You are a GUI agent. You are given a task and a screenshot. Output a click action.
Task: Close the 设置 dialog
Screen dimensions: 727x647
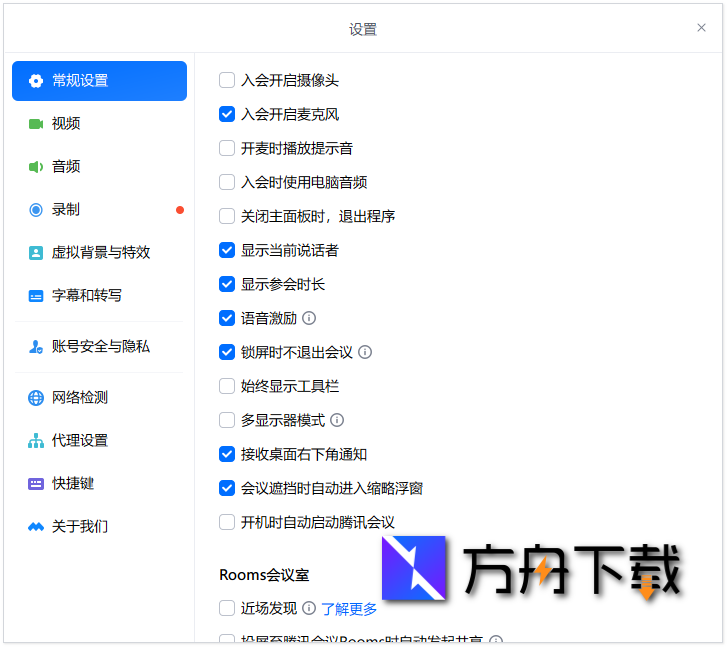coord(701,28)
